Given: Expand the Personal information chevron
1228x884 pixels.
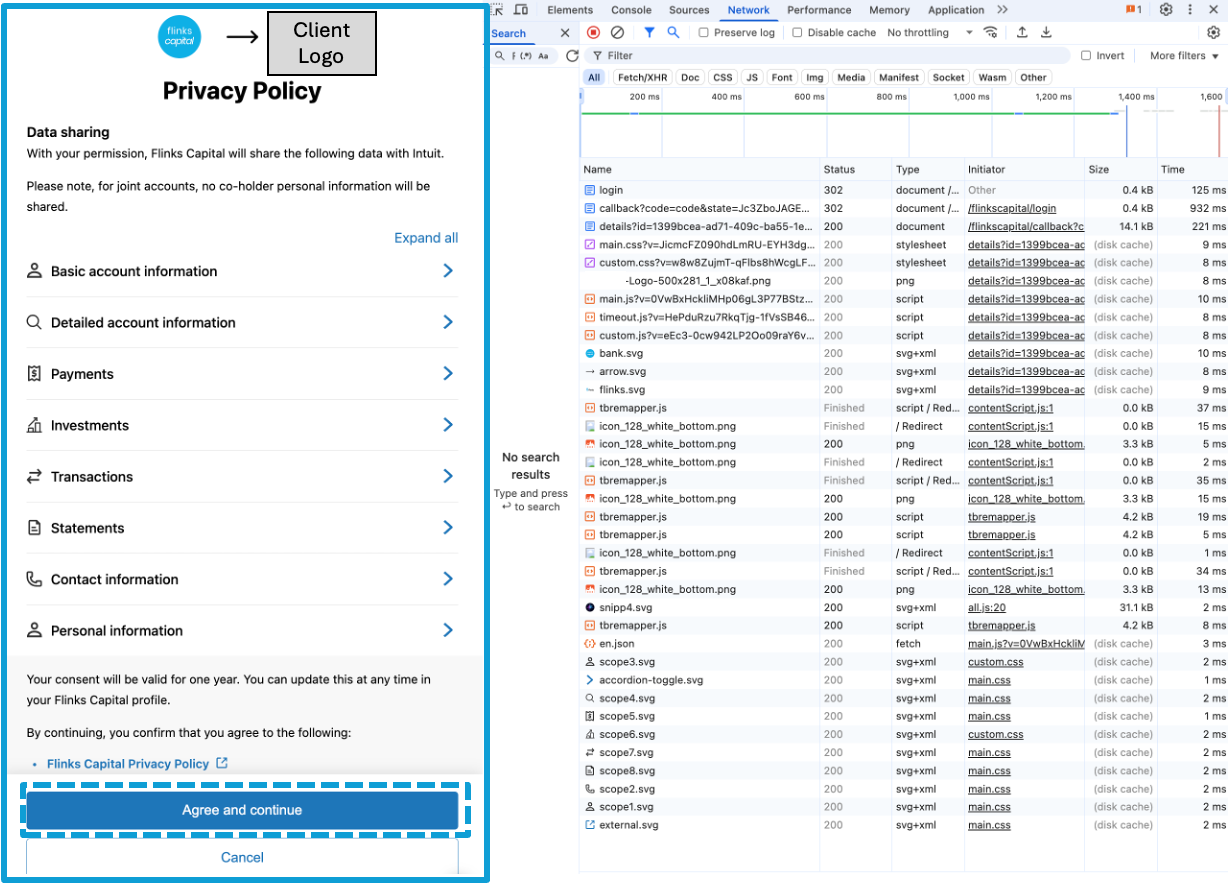Looking at the screenshot, I should [448, 630].
